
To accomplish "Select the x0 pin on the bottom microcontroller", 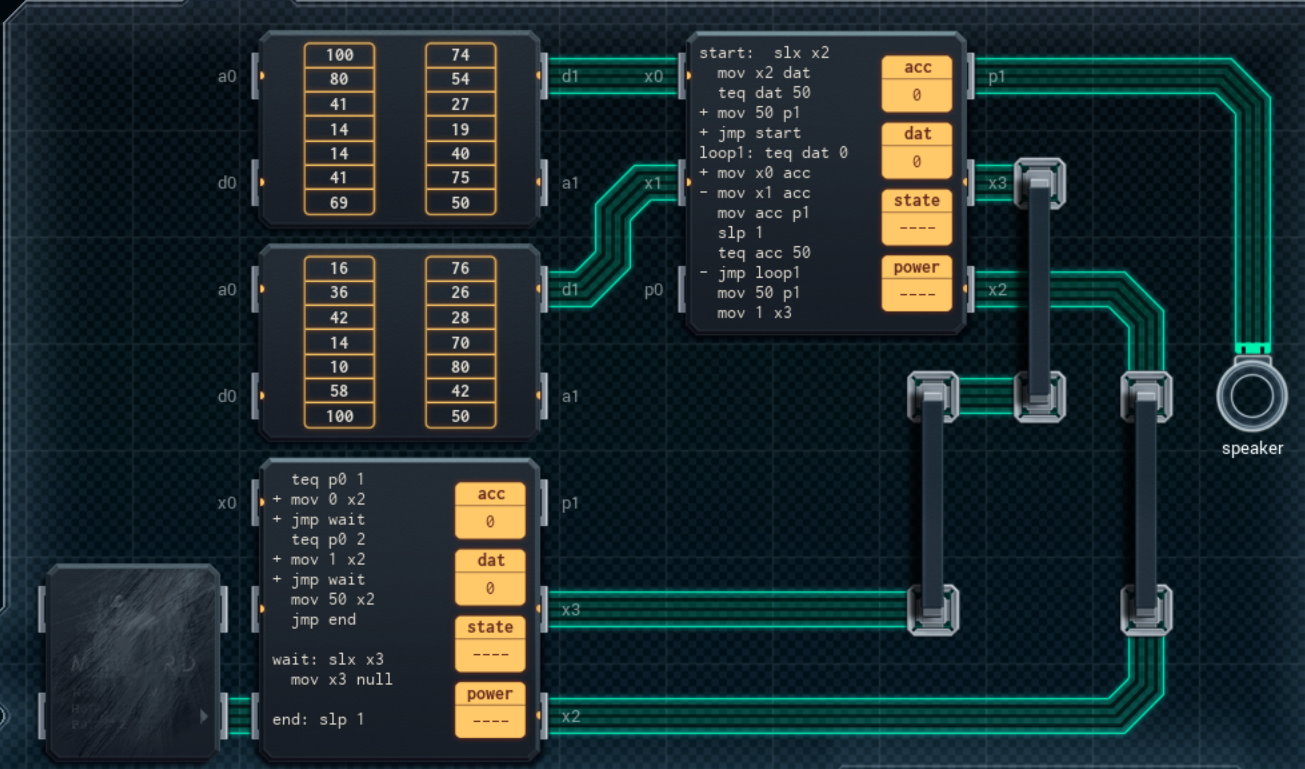I will (x=256, y=503).
